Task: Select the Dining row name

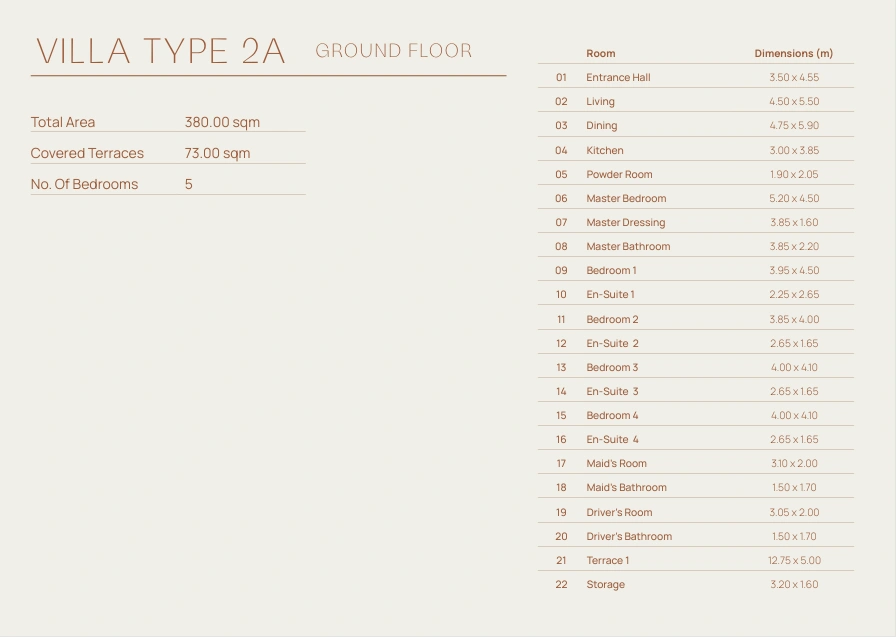Action: 602,125
